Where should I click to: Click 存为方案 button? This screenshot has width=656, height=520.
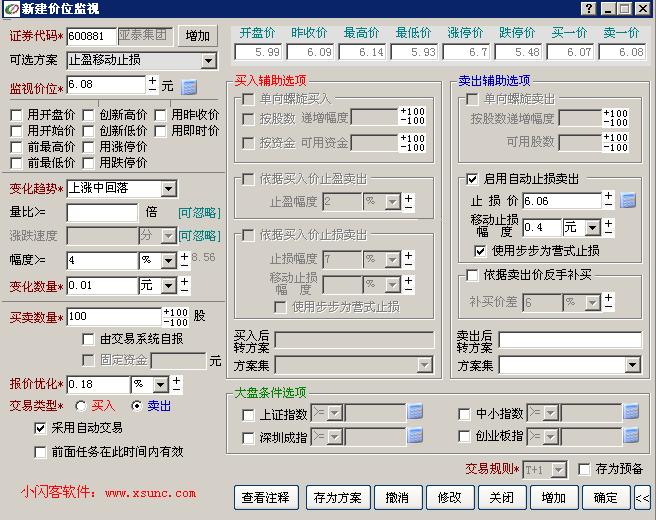pyautogui.click(x=338, y=497)
